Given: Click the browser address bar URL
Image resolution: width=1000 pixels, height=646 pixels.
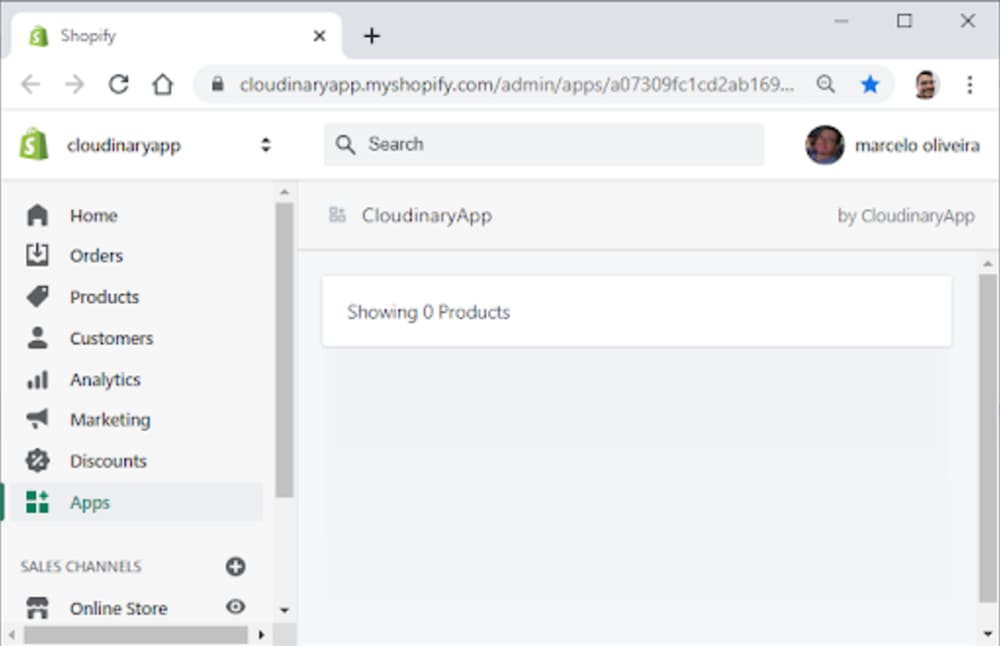Looking at the screenshot, I should tap(517, 84).
